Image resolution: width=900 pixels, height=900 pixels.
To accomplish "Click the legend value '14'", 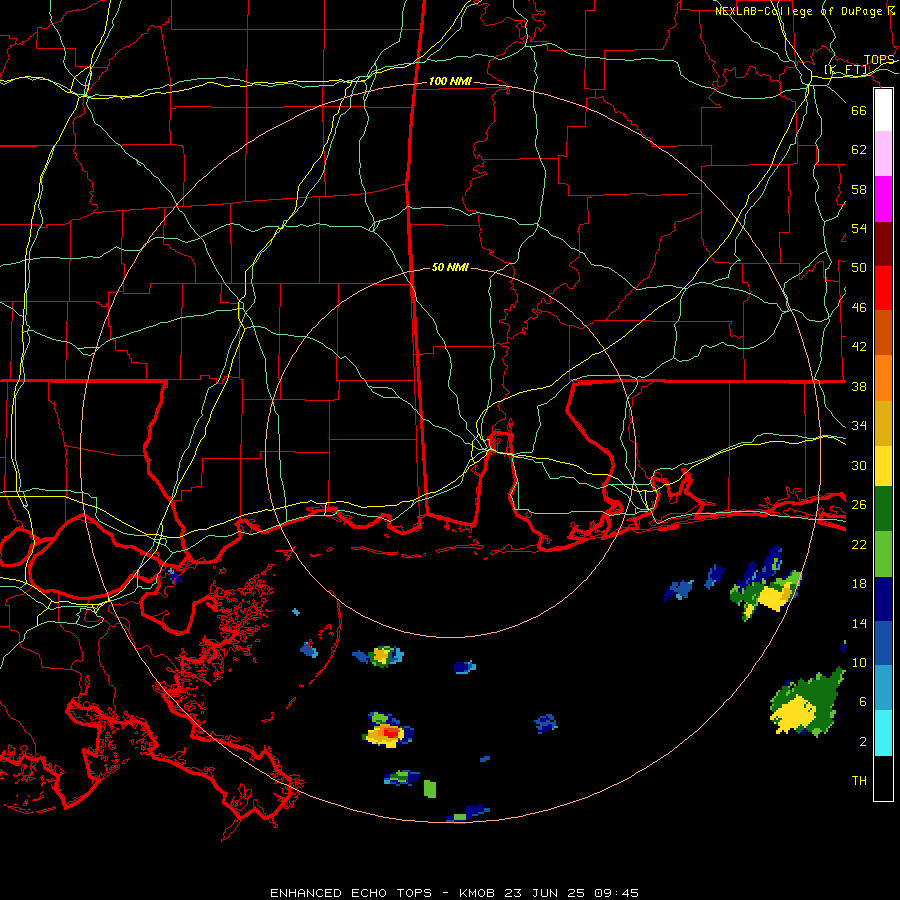I will point(859,623).
